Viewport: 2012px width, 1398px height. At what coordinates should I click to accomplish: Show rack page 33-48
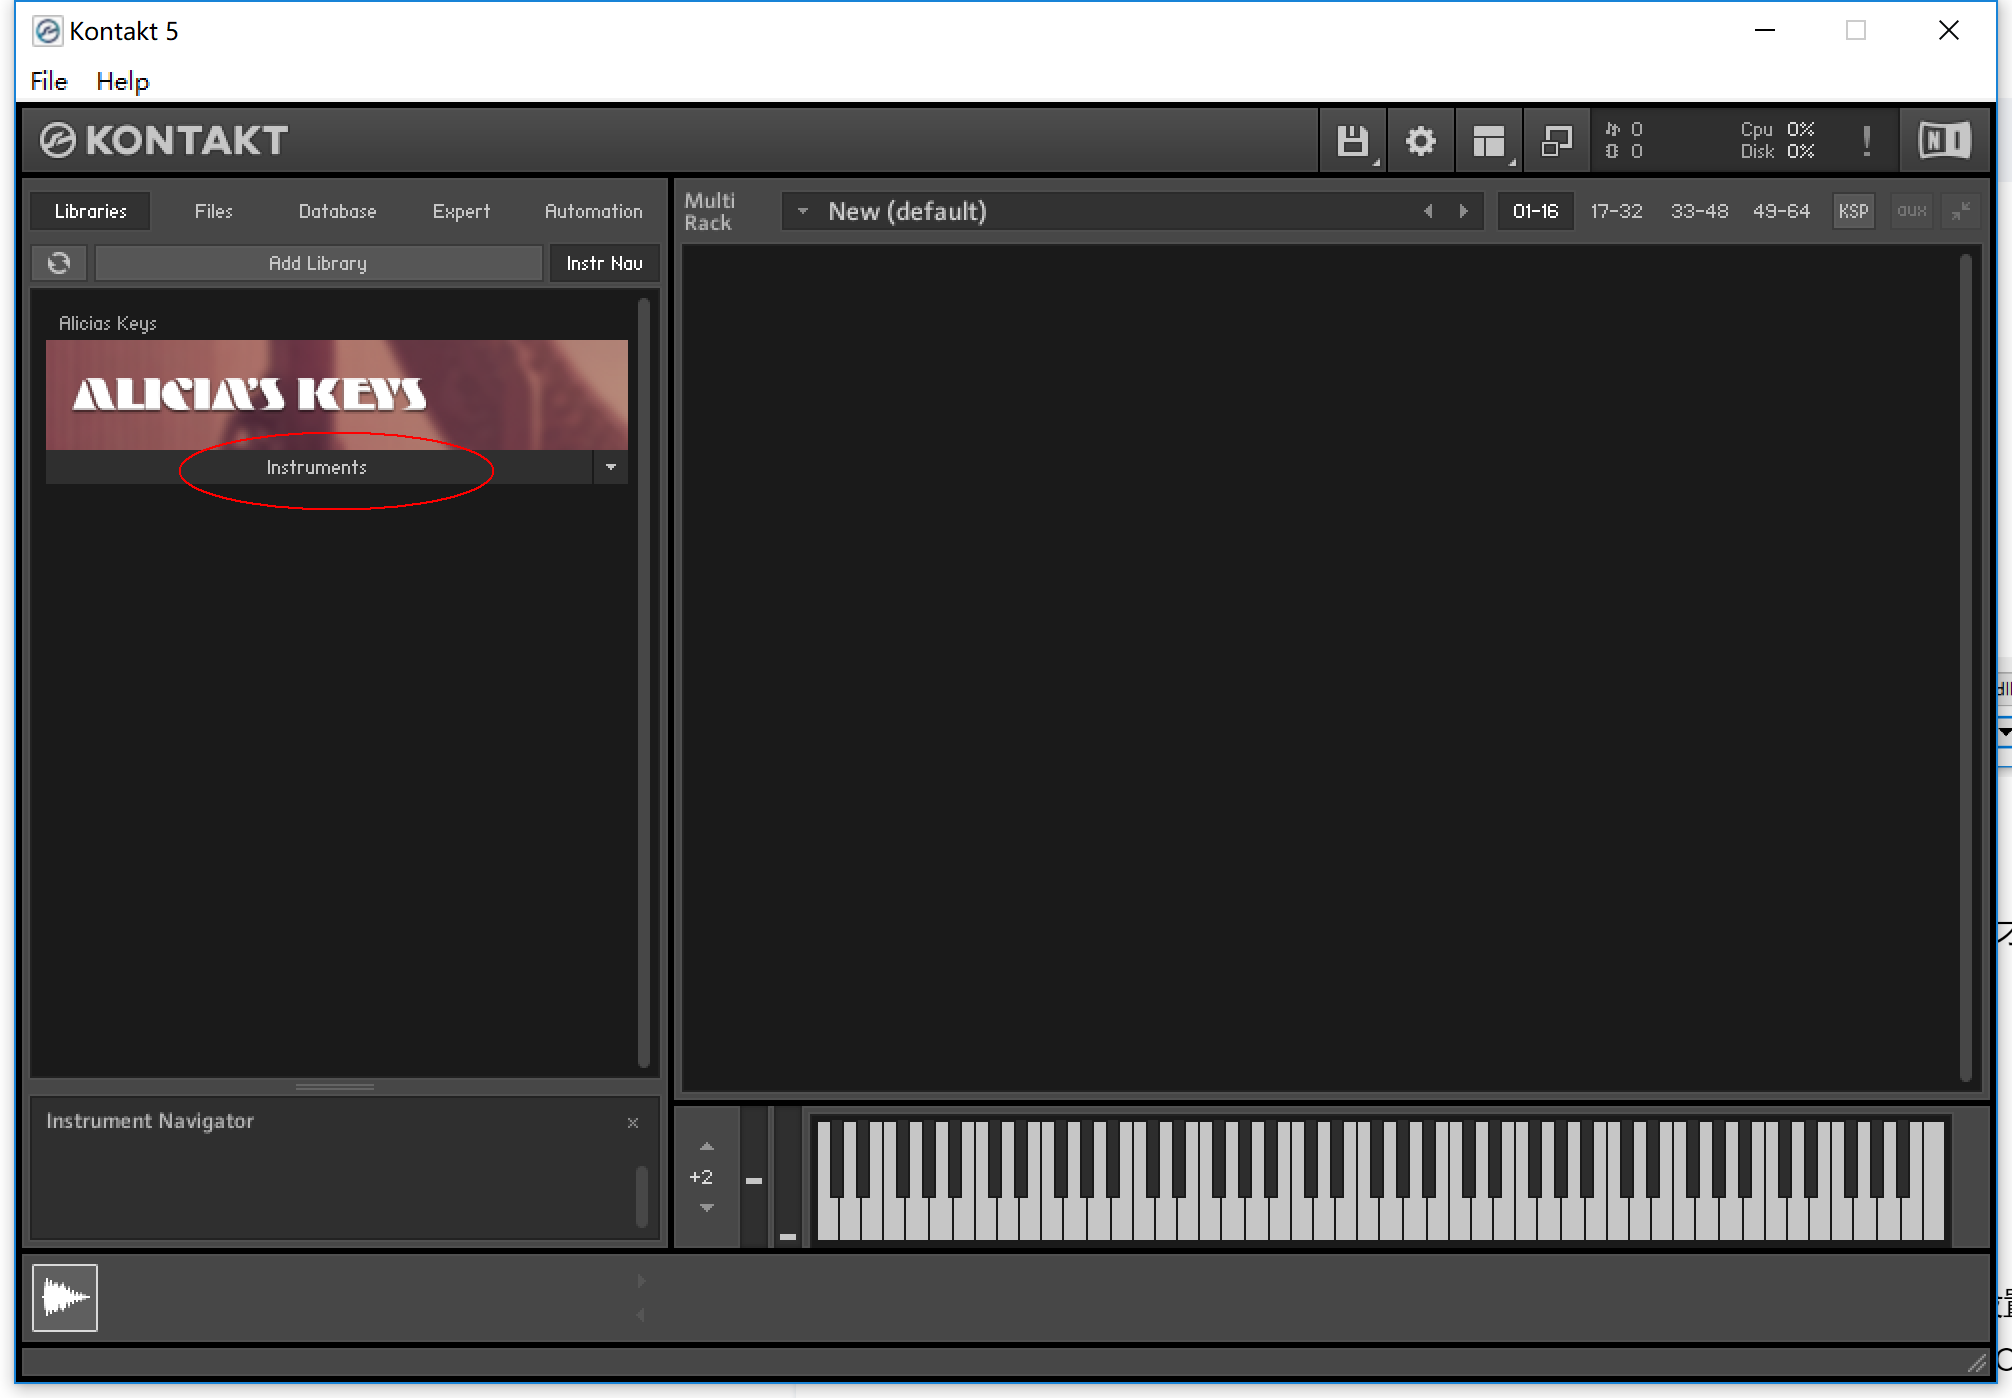click(1699, 211)
